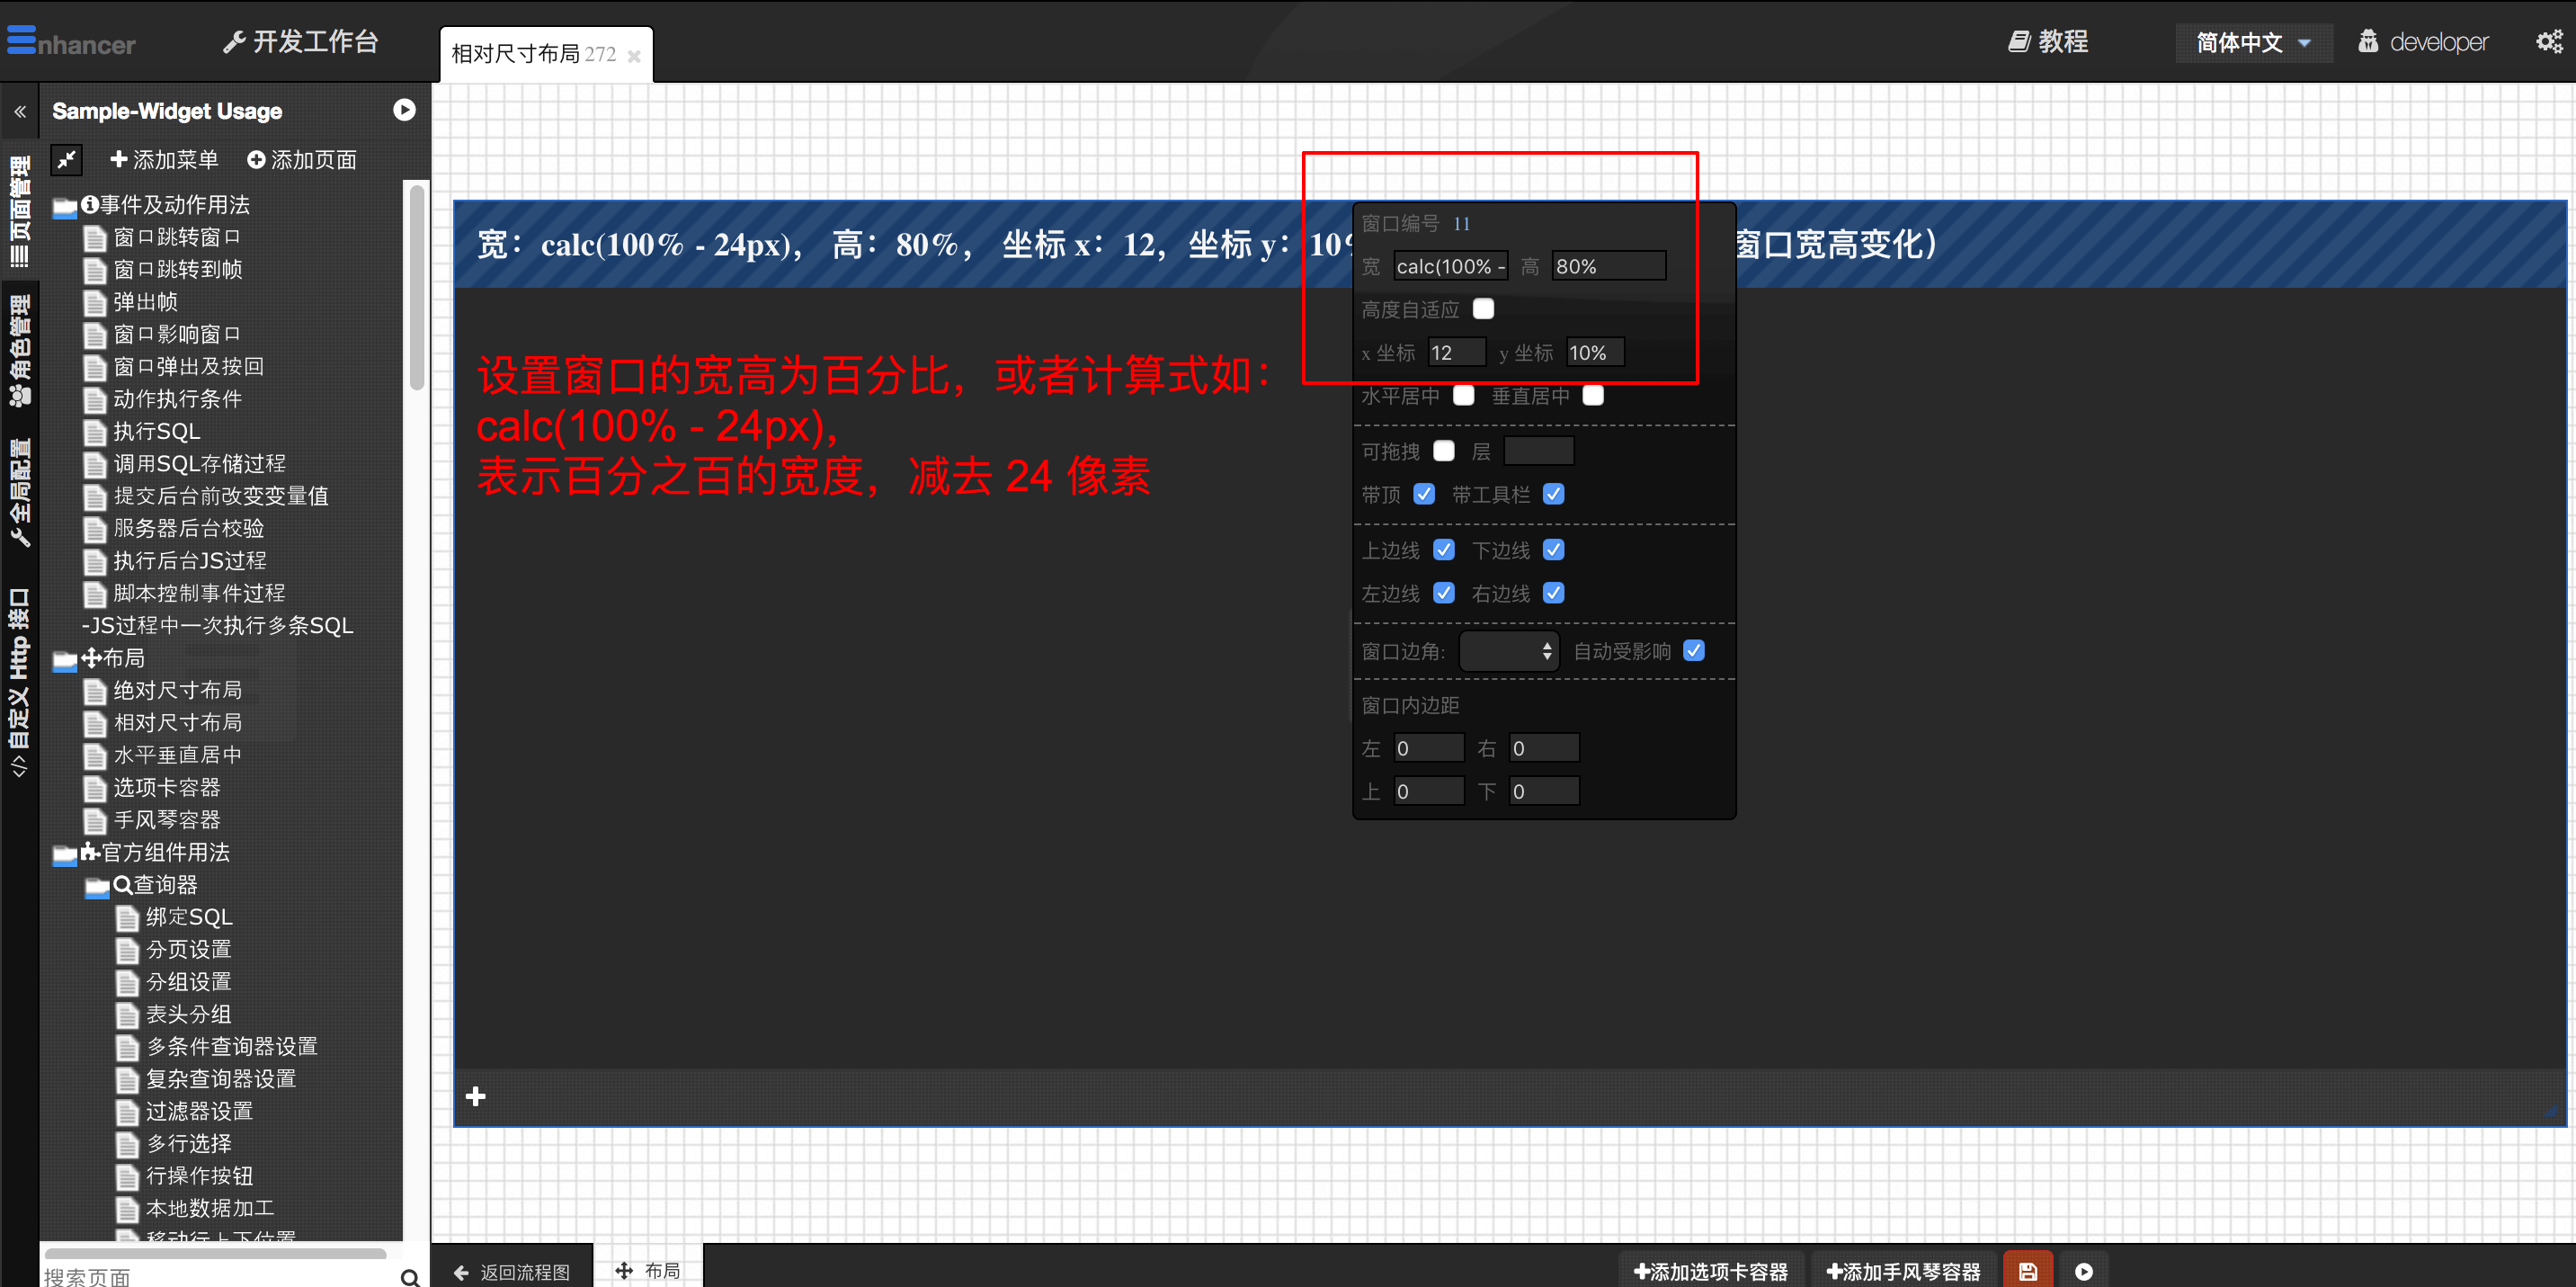The width and height of the screenshot is (2576, 1287).
Task: Click the developer user account
Action: [2423, 41]
